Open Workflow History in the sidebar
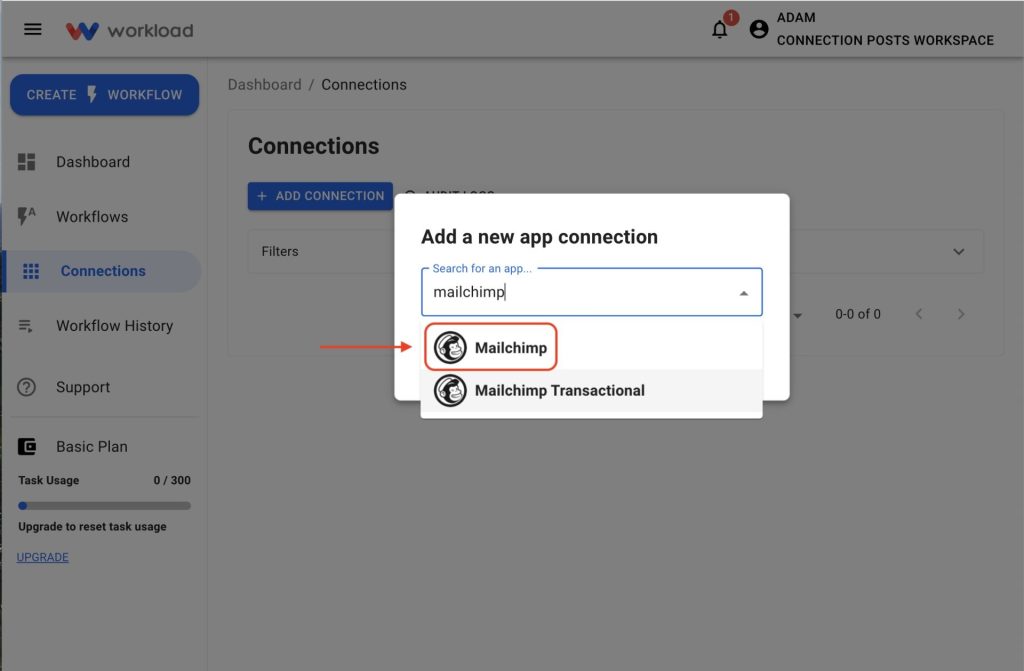The image size is (1024, 671). tap(114, 325)
